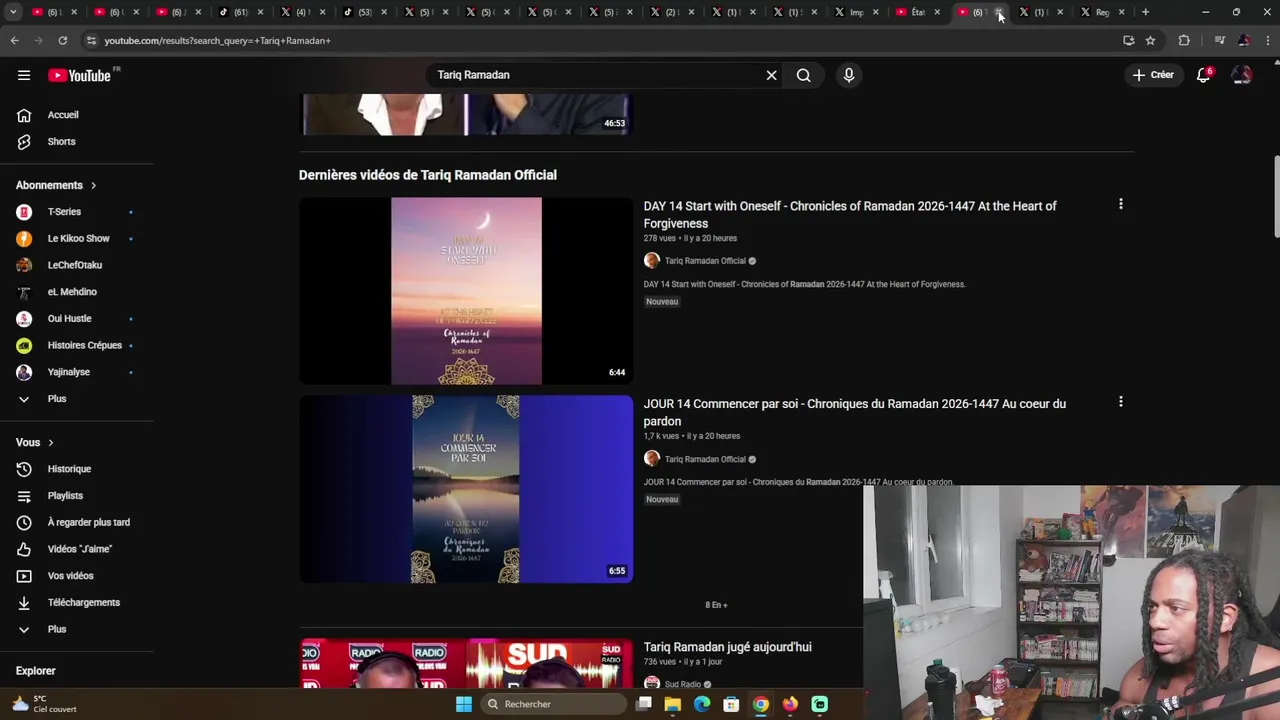Expand the Abonnements section
Viewport: 1280px width, 720px height.
click(x=56, y=185)
